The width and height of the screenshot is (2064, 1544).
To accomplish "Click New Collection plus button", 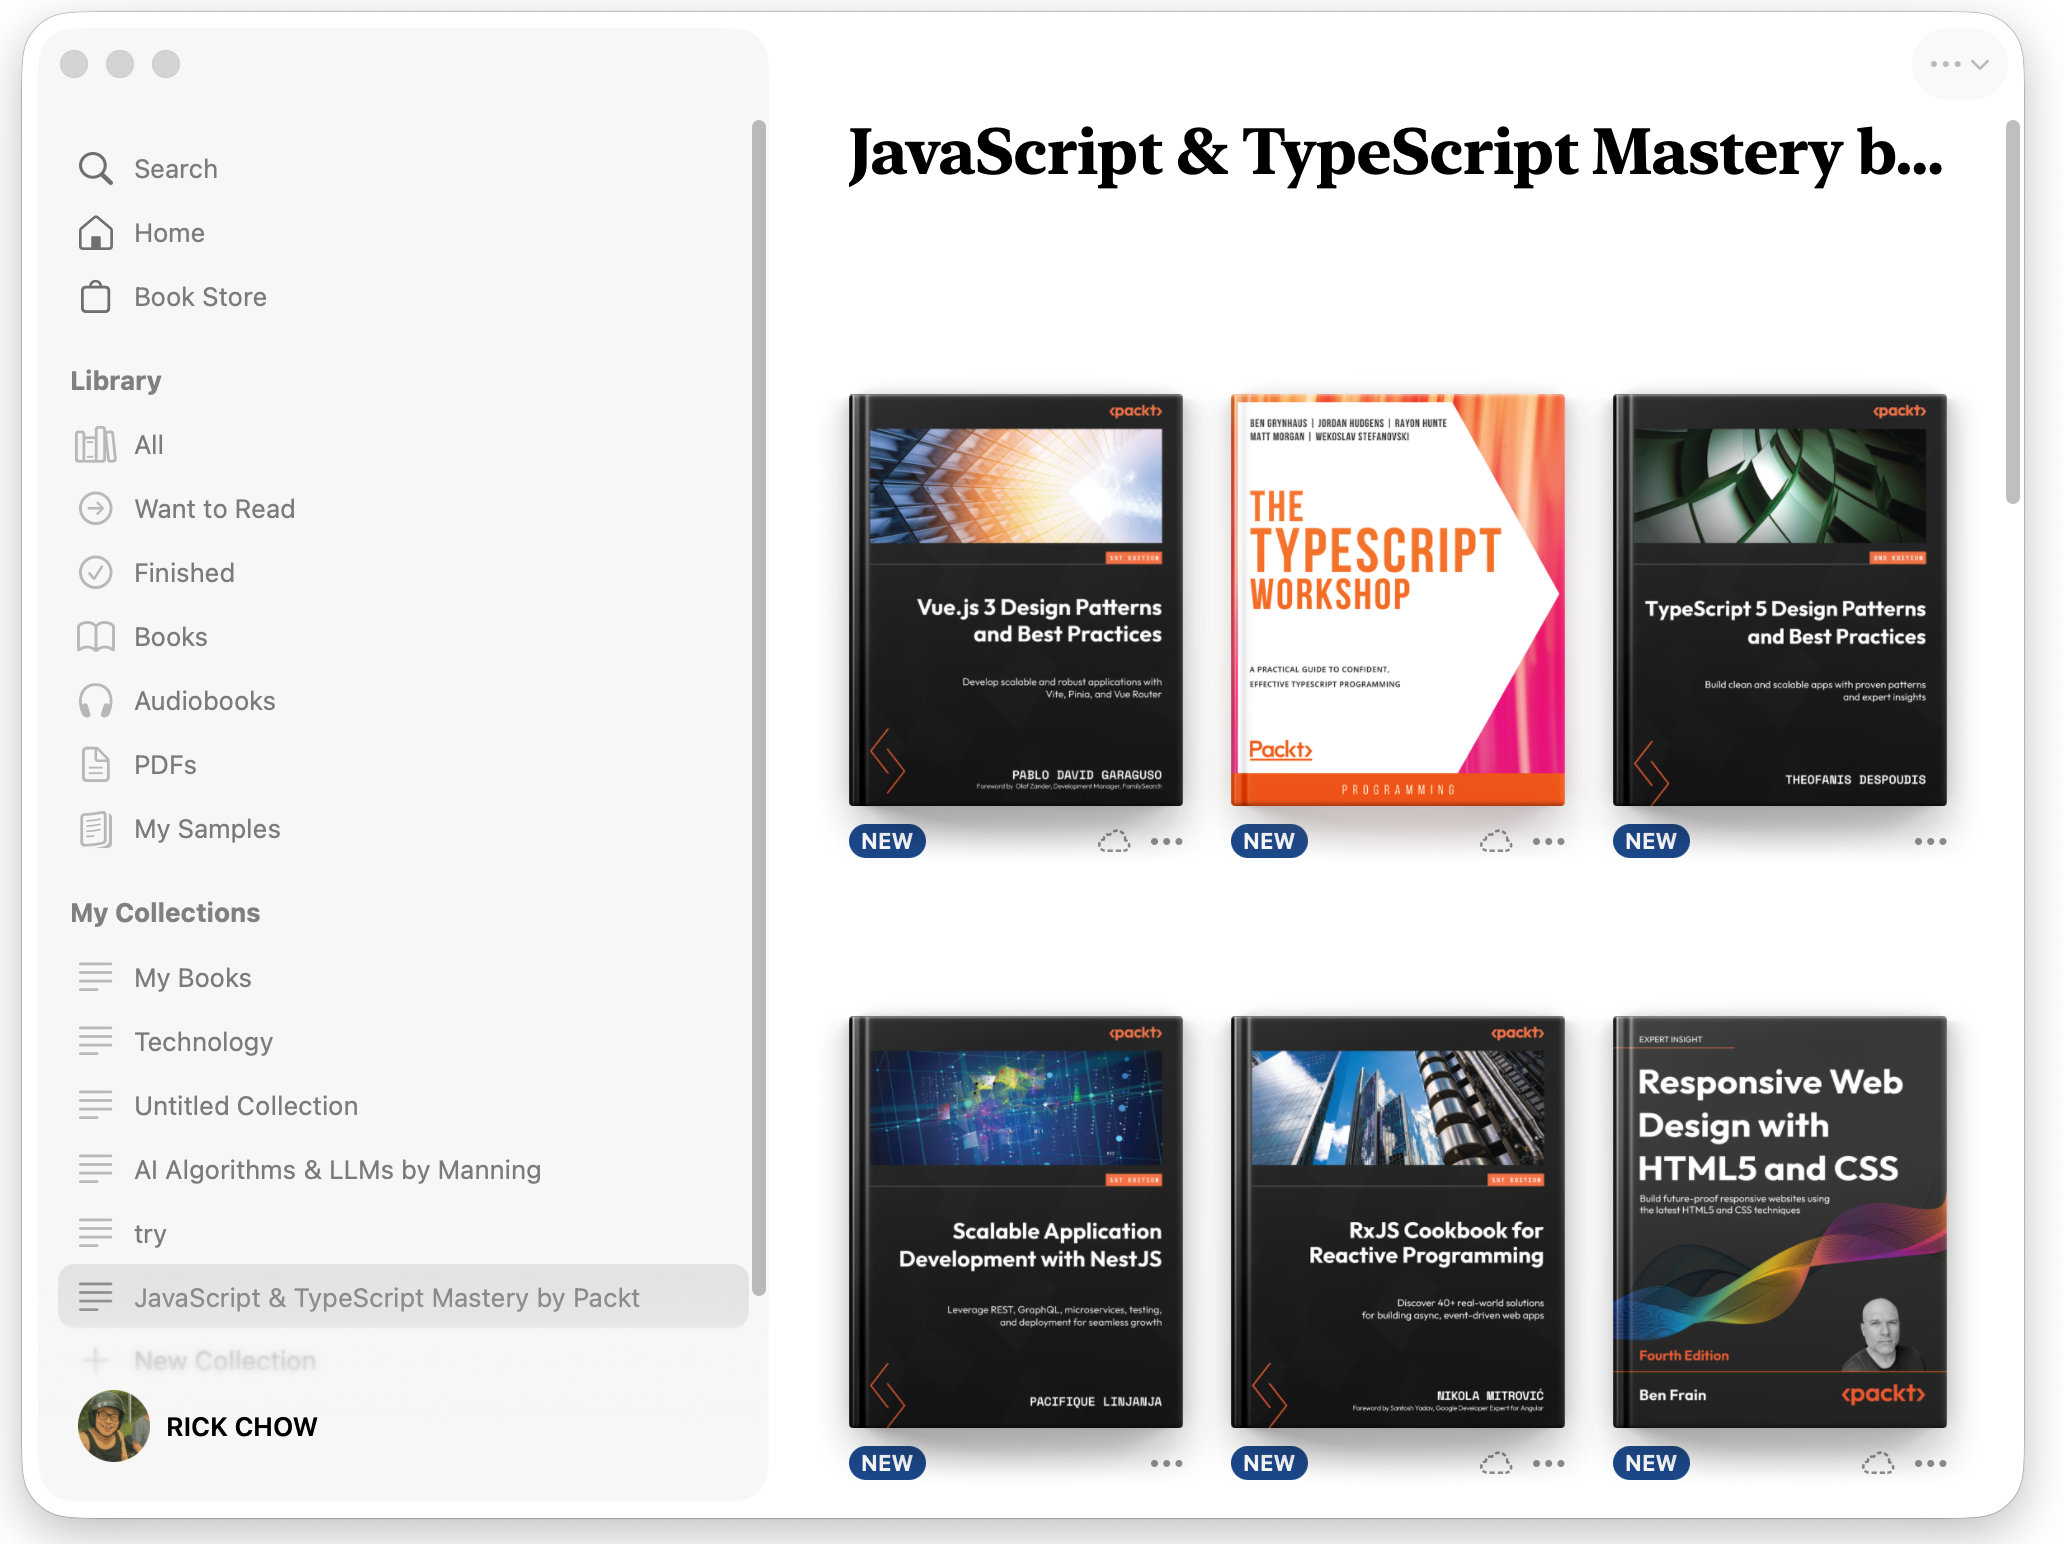I will pyautogui.click(x=95, y=1360).
